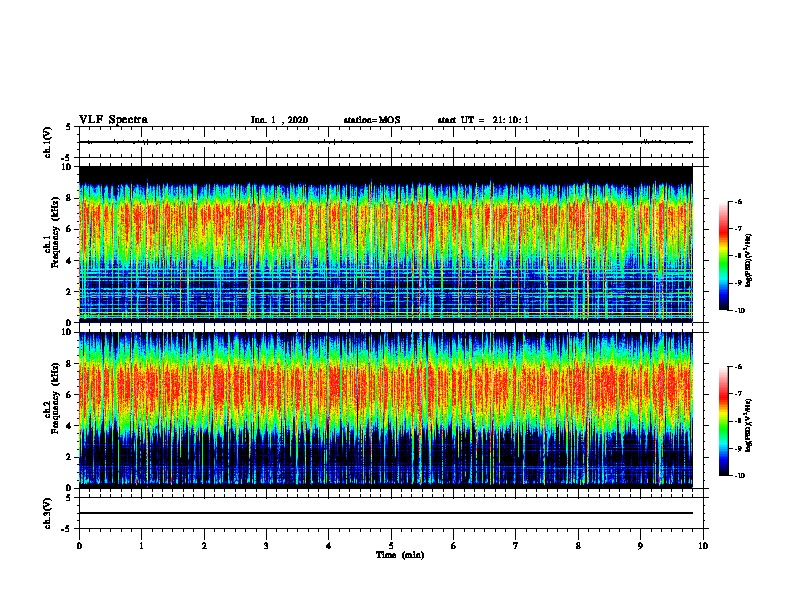Click the "station=MOS" header text
The image size is (792, 612).
click(372, 120)
